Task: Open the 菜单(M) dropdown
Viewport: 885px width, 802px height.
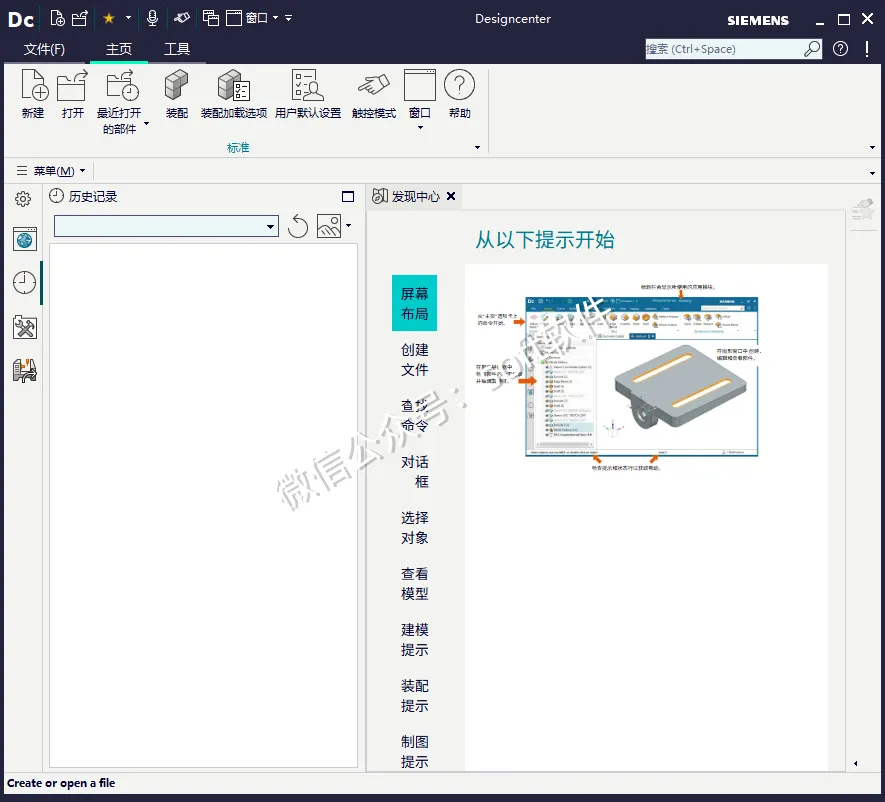Action: click(51, 170)
